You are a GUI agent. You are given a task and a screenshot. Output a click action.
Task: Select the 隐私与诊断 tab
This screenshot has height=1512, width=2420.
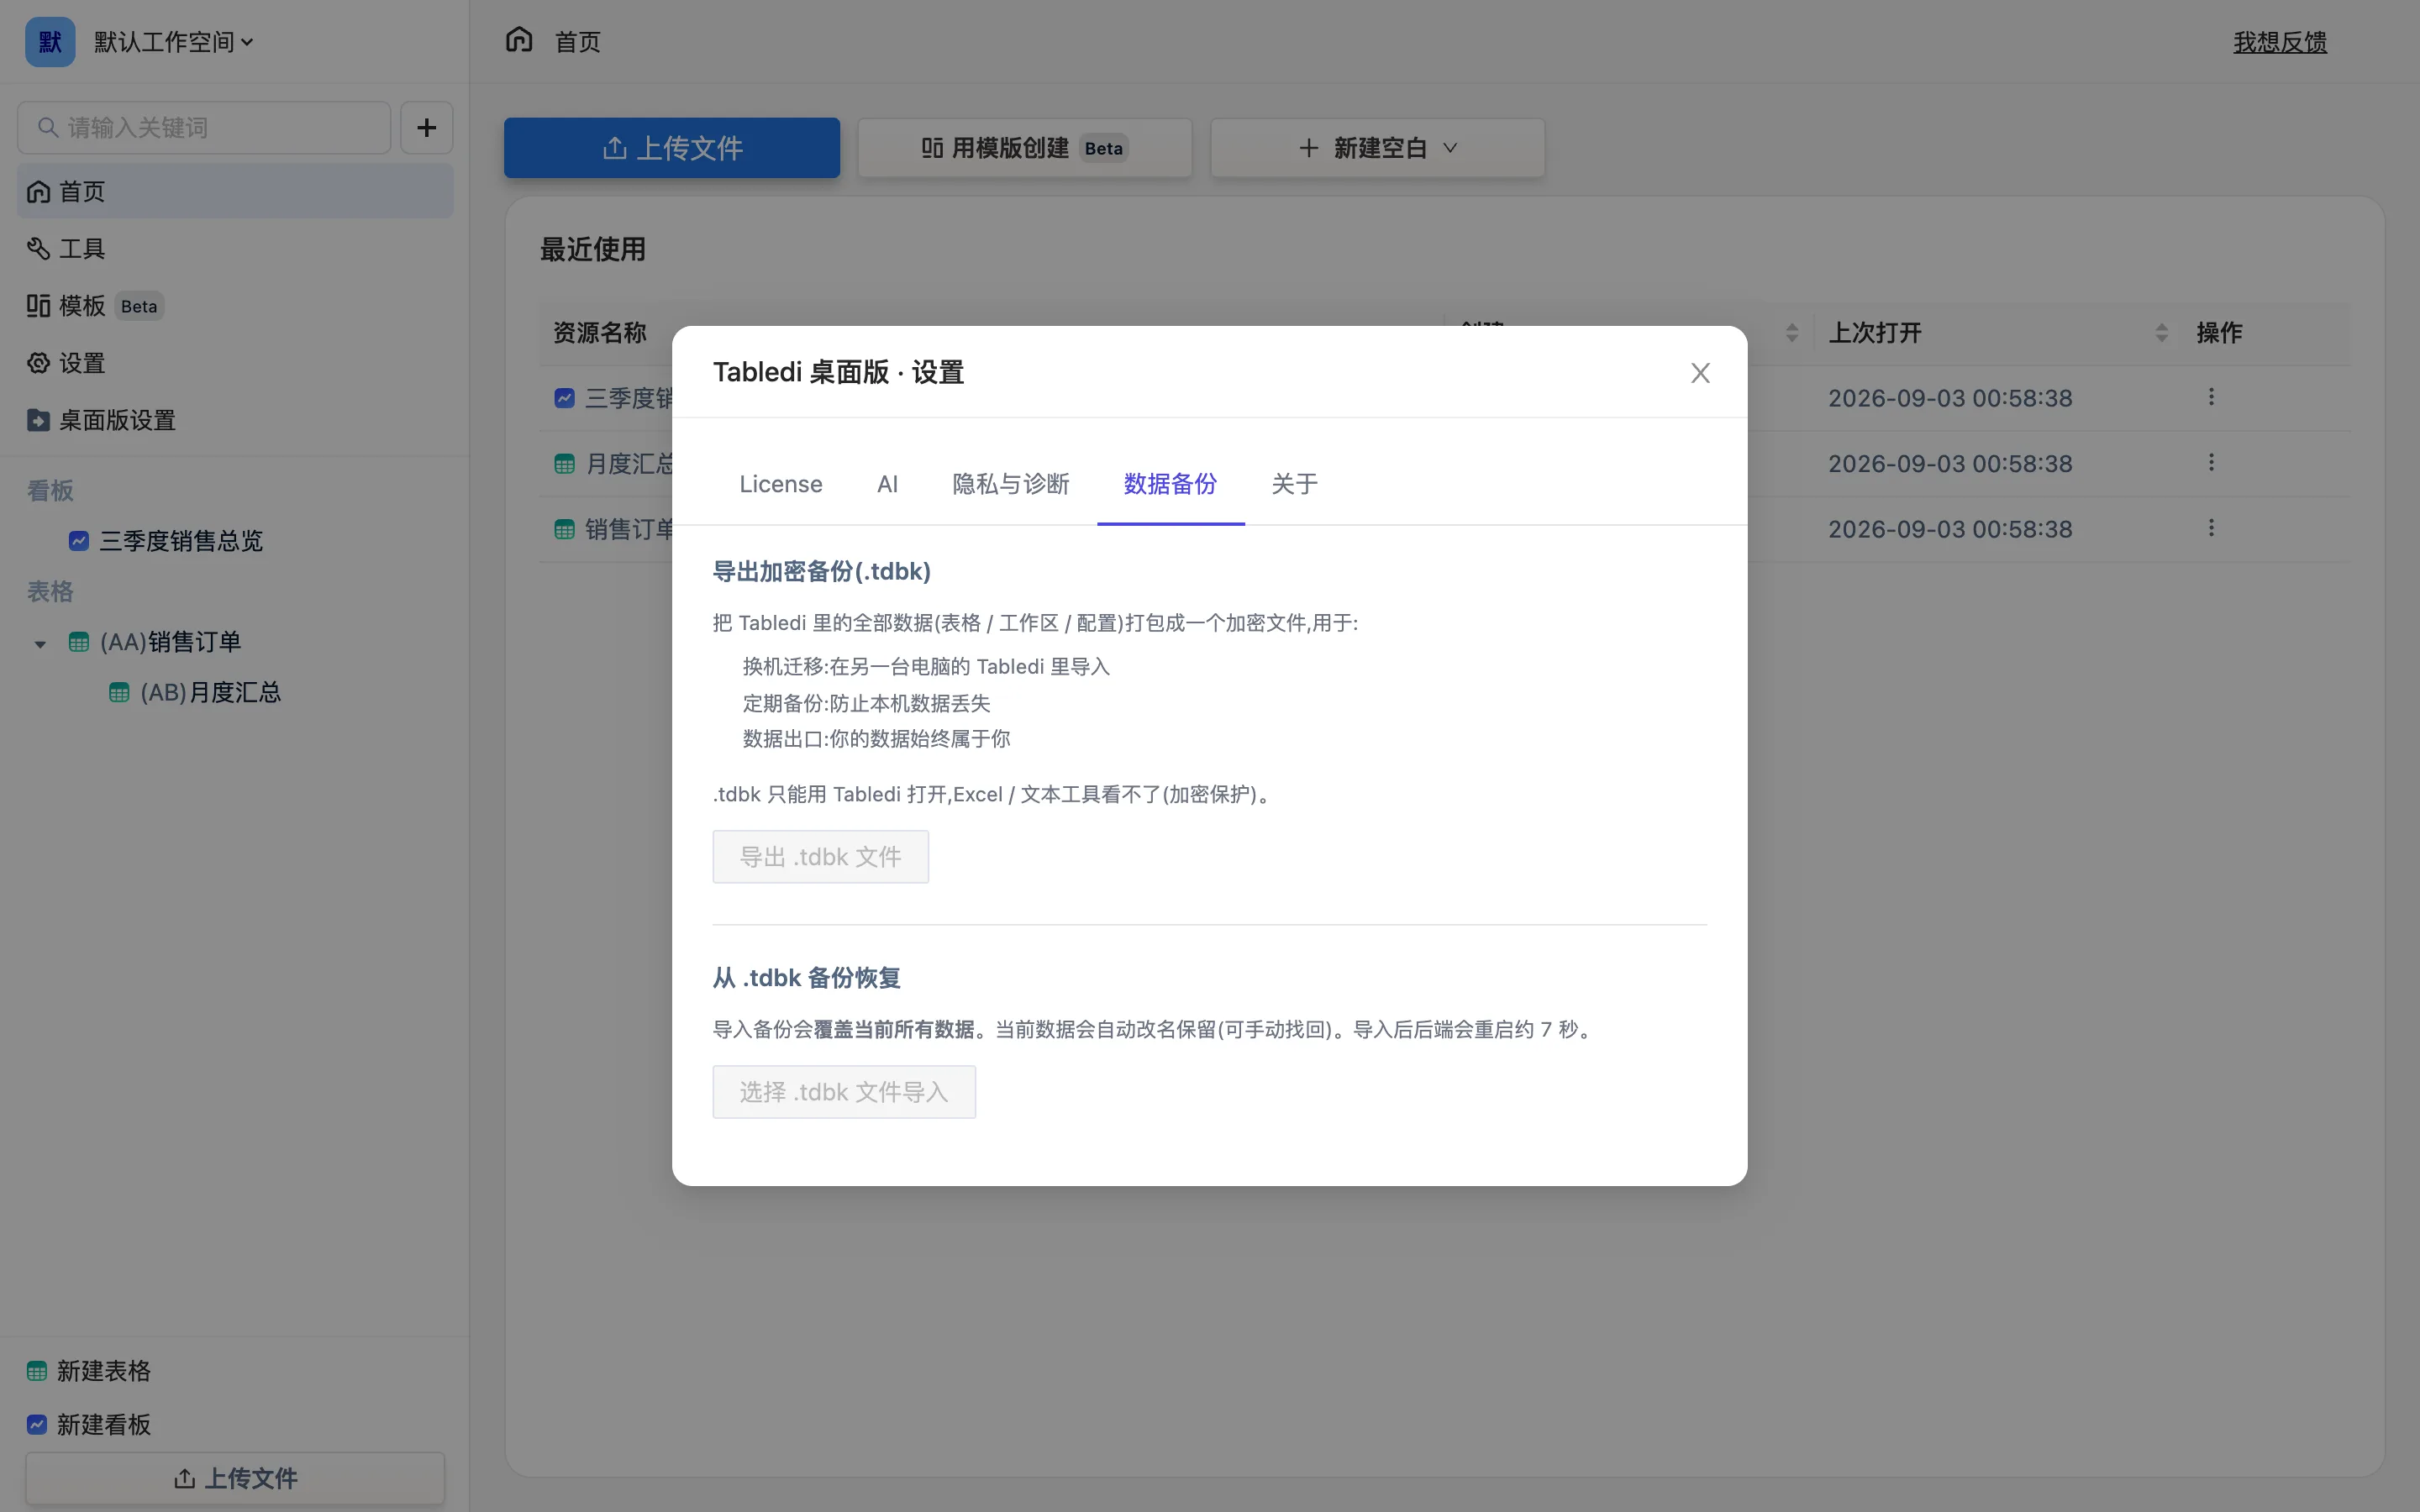[1010, 484]
